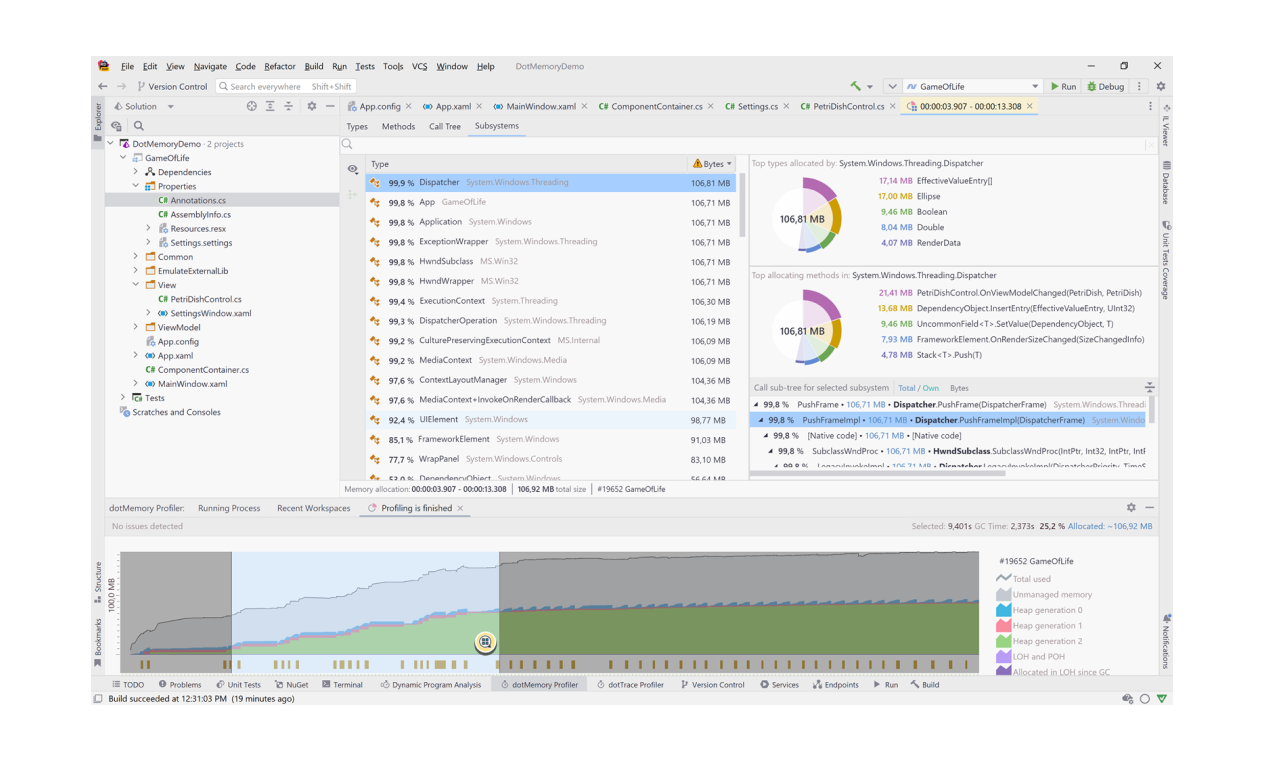Screen dimensions: 1264x762
Task: Toggle the Total / Own view switch
Action: pos(918,388)
